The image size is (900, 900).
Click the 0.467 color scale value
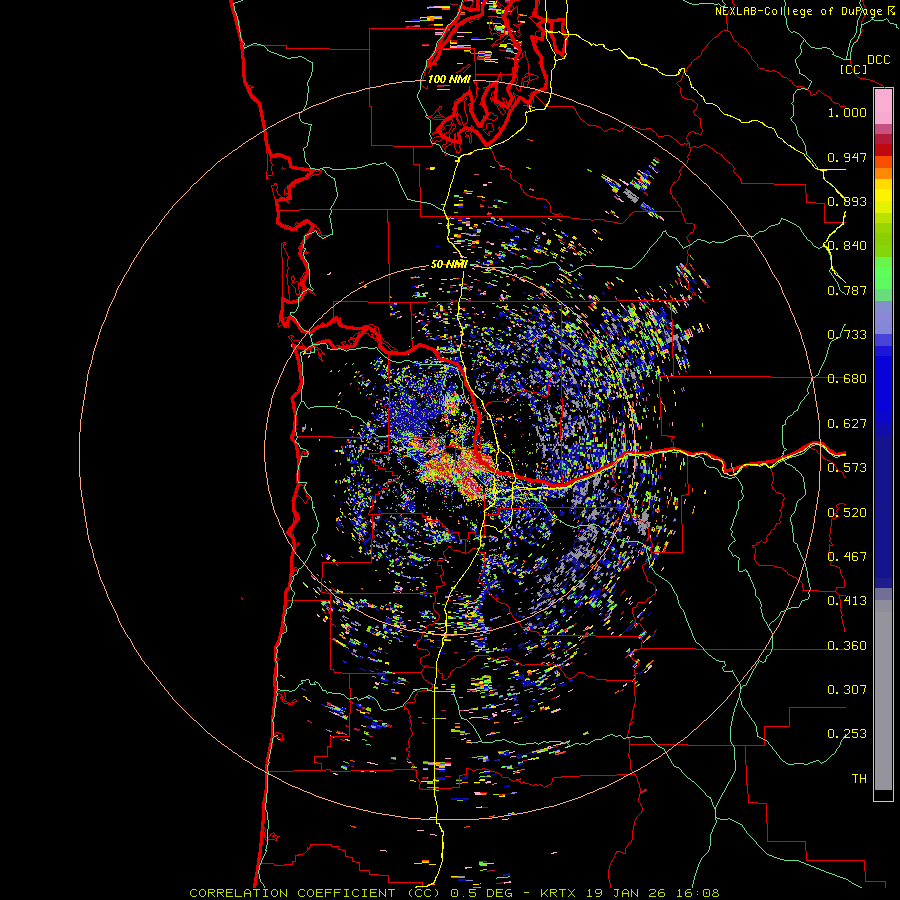[x=847, y=557]
